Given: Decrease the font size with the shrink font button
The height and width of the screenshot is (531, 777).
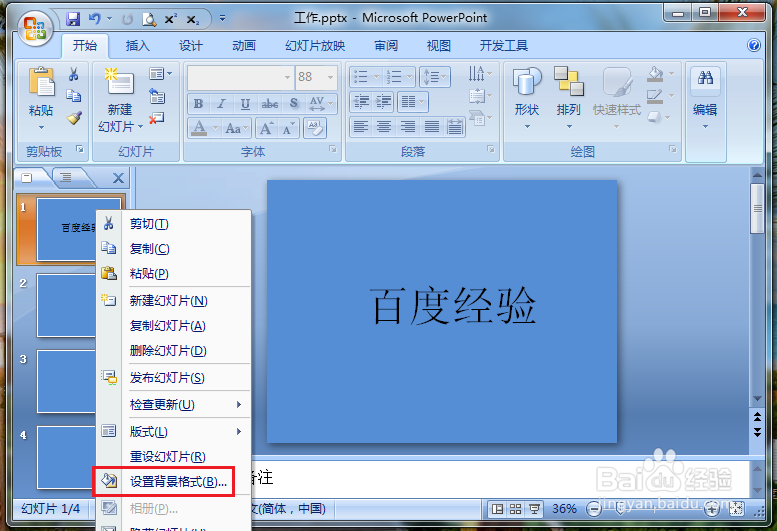Looking at the screenshot, I should [x=288, y=129].
